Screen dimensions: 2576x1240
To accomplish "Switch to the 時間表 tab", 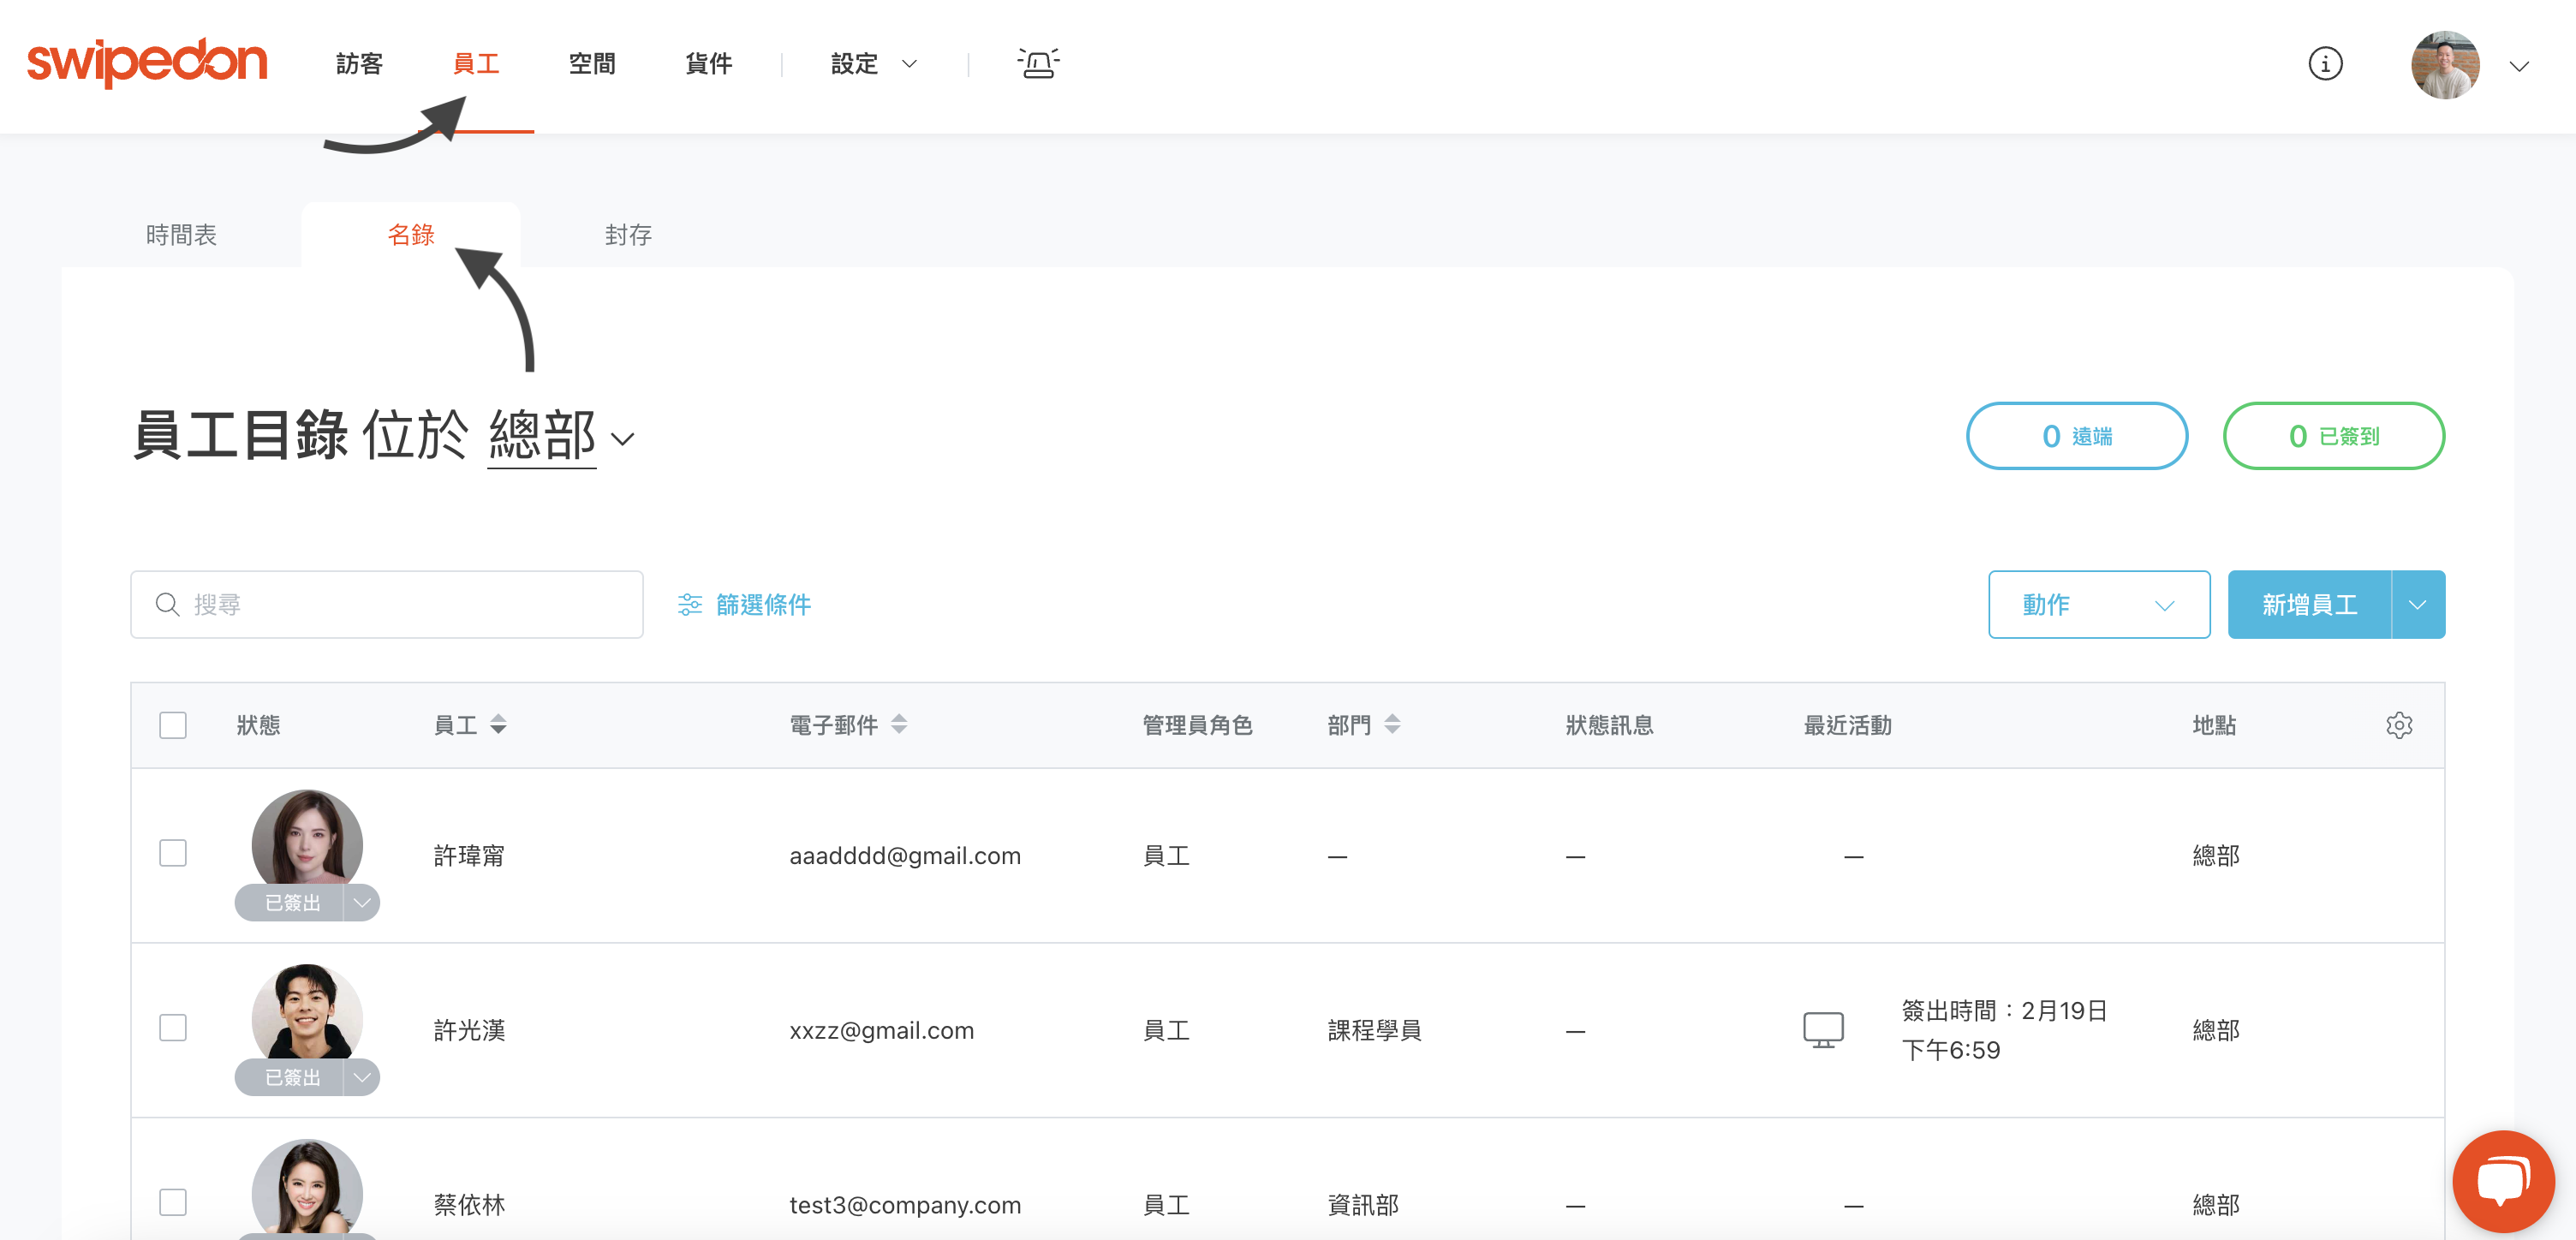I will [x=181, y=235].
